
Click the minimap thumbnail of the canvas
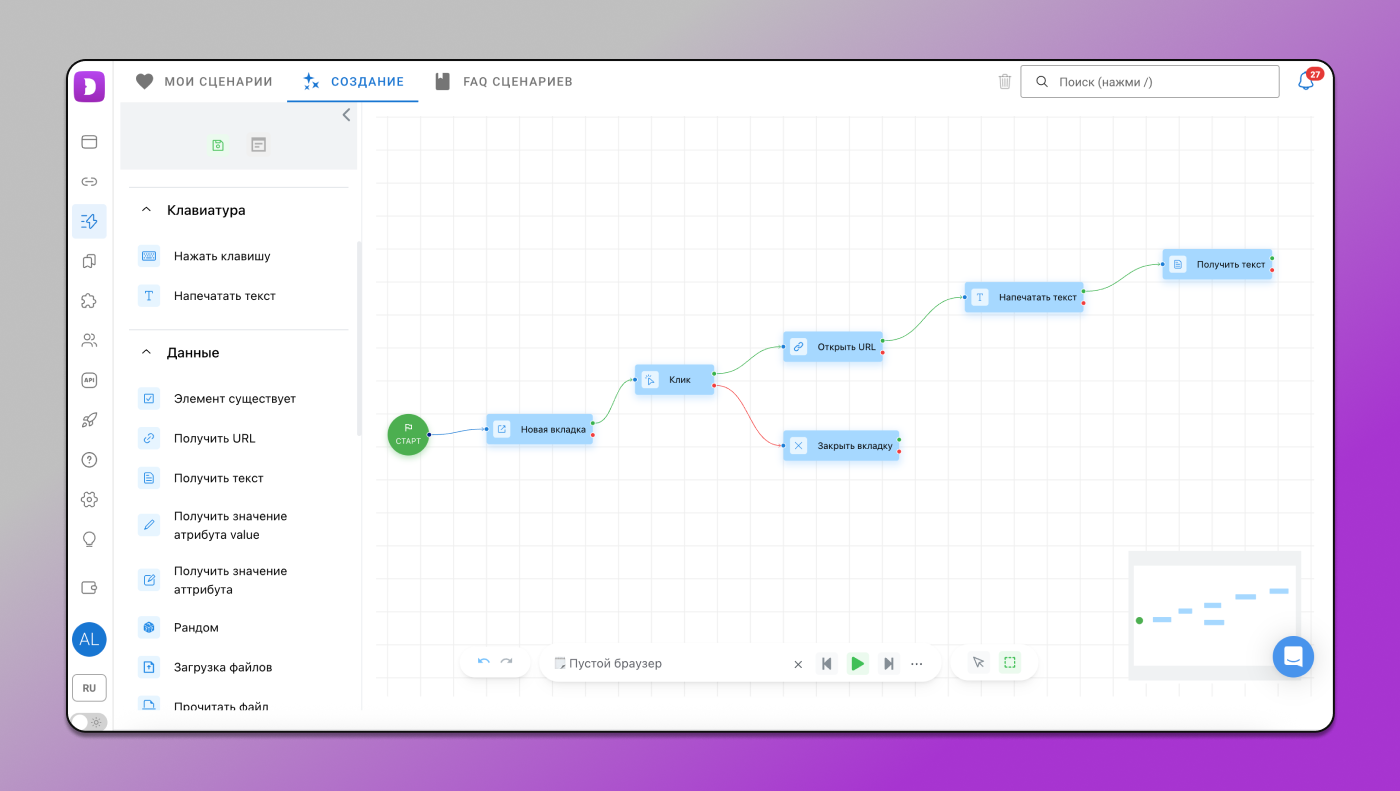click(1214, 615)
